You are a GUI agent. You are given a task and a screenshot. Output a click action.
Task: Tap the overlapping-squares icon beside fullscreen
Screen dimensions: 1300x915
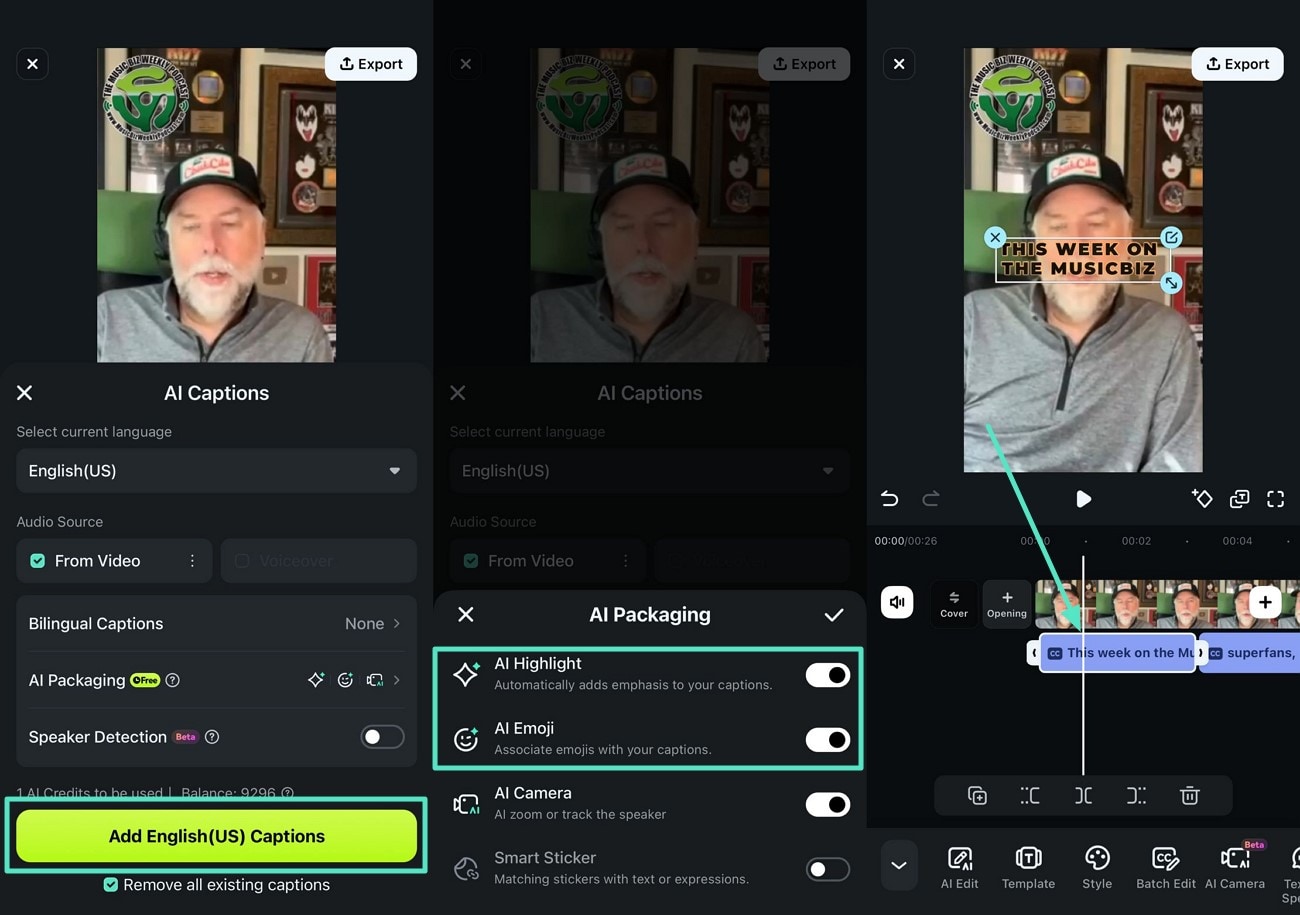tap(1239, 499)
